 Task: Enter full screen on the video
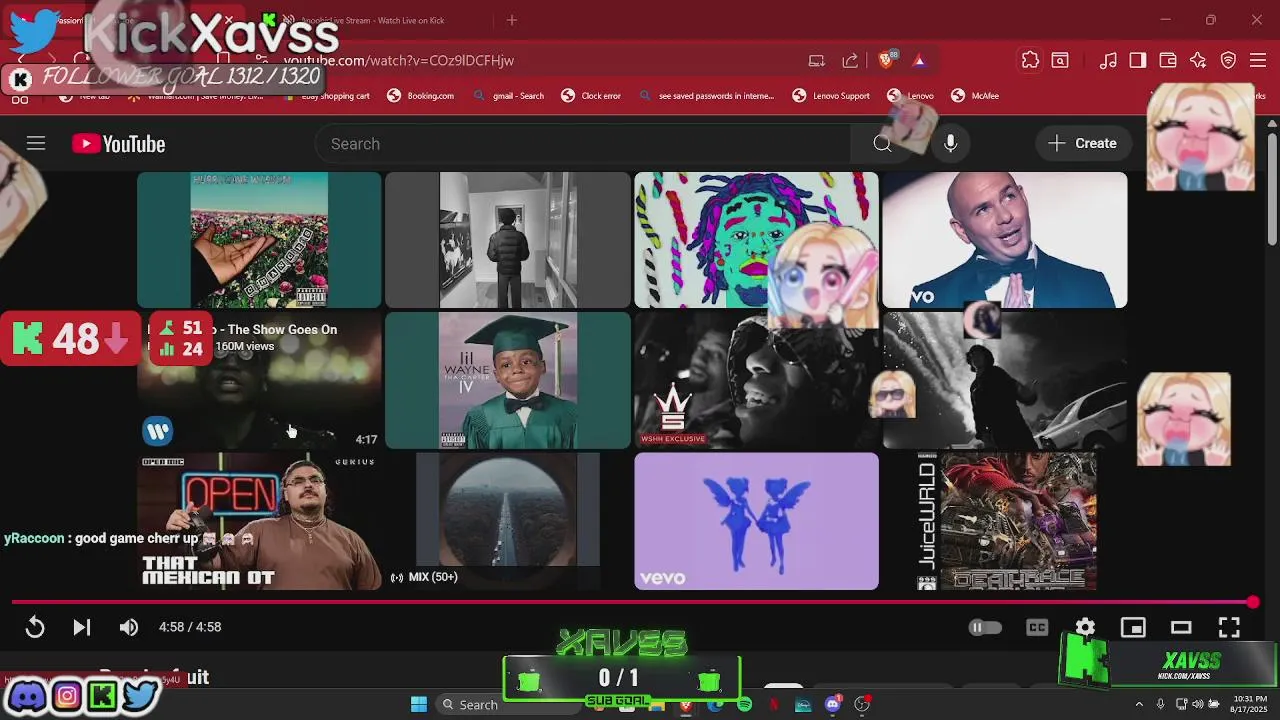tap(1229, 627)
